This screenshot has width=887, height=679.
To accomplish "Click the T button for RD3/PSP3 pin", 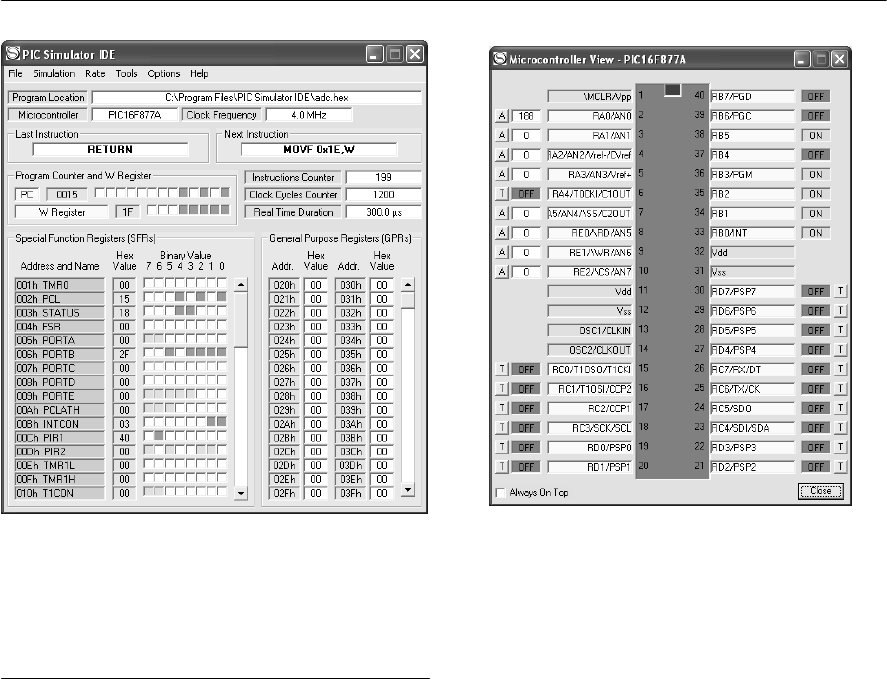I will point(841,448).
